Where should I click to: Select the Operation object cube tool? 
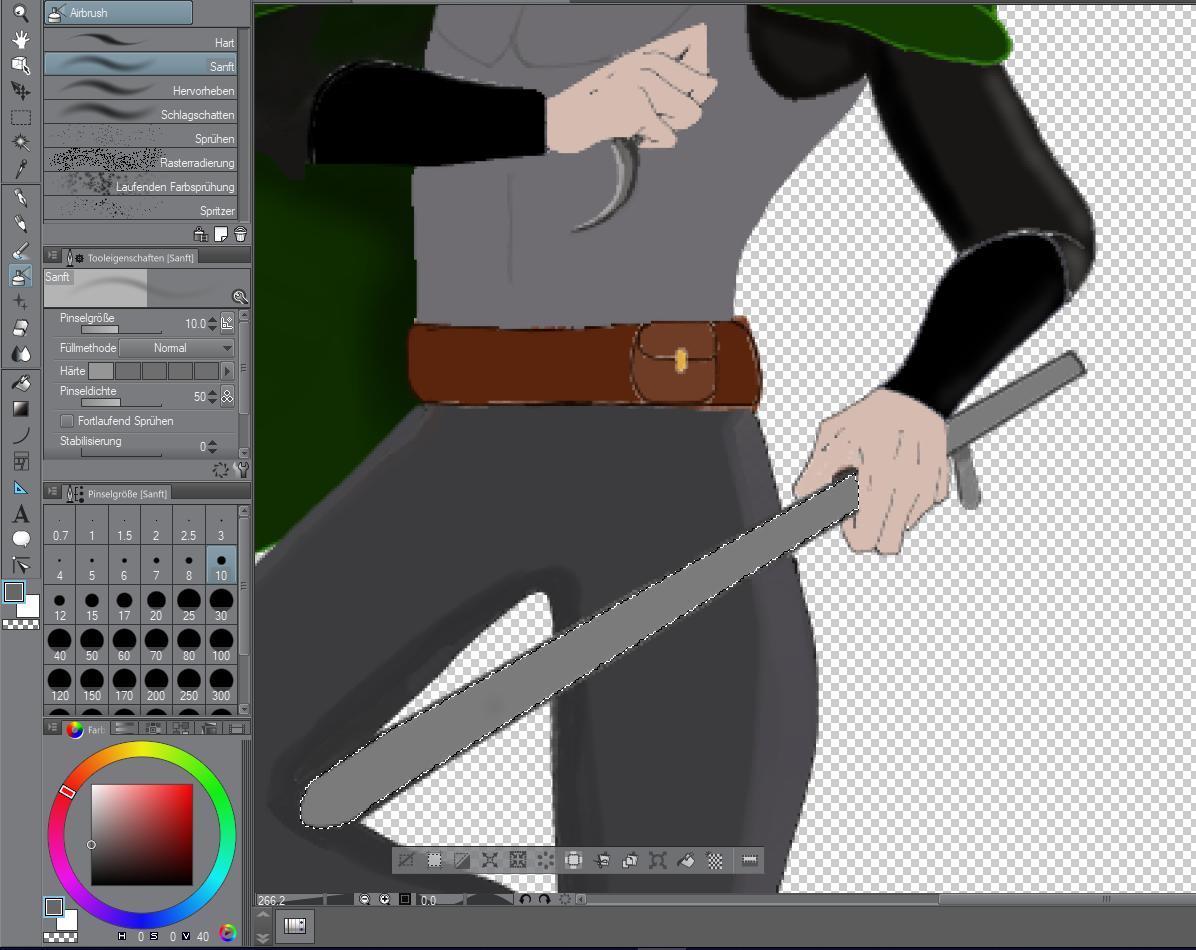click(x=21, y=66)
